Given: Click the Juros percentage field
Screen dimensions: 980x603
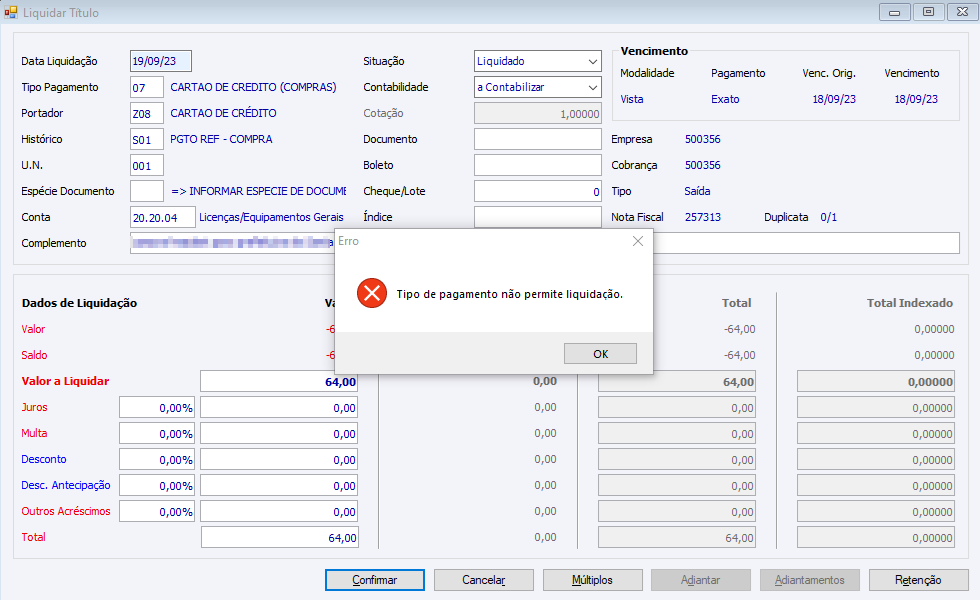Looking at the screenshot, I should click(x=157, y=407).
